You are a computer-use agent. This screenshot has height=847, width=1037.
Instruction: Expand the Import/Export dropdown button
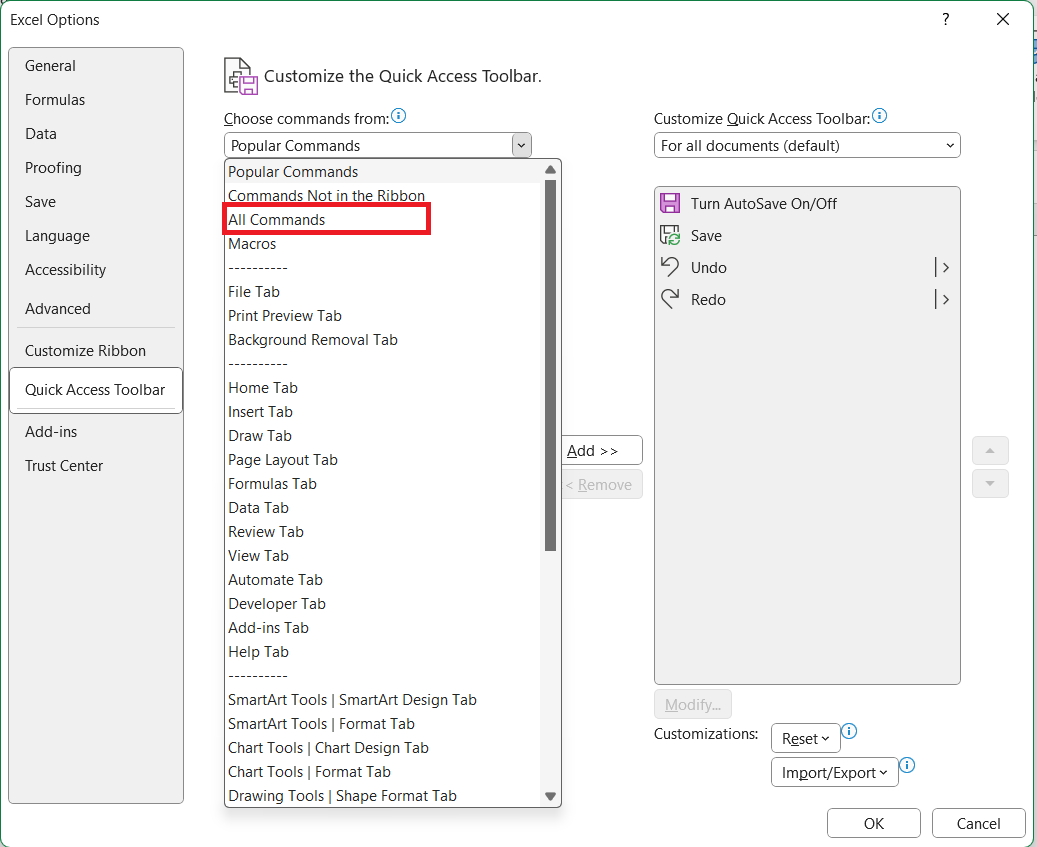835,772
